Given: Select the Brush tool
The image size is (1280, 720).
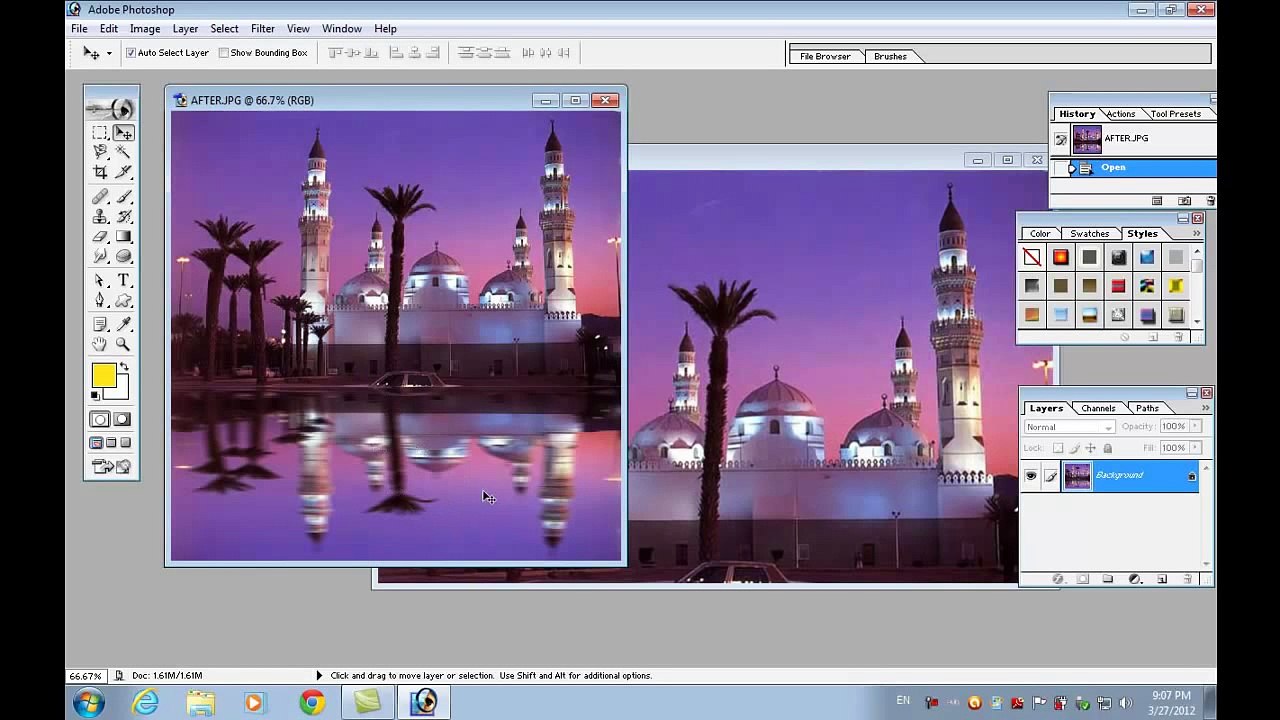Looking at the screenshot, I should 123,197.
